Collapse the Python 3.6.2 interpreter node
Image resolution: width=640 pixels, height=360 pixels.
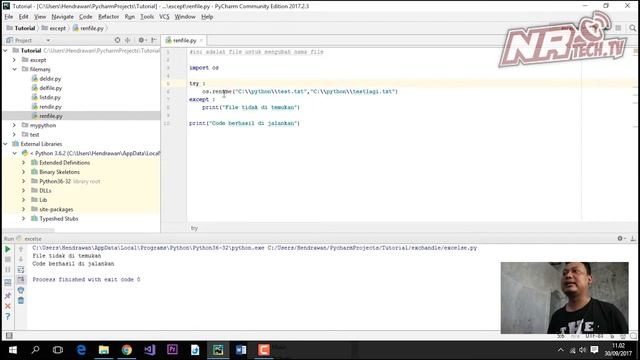coord(15,153)
